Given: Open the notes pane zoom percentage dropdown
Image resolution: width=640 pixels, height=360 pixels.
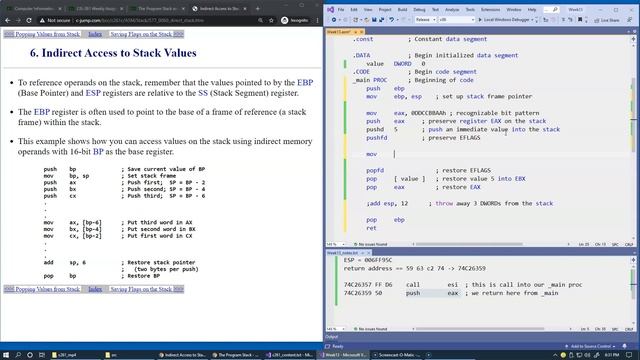Looking at the screenshot, I should [336, 329].
